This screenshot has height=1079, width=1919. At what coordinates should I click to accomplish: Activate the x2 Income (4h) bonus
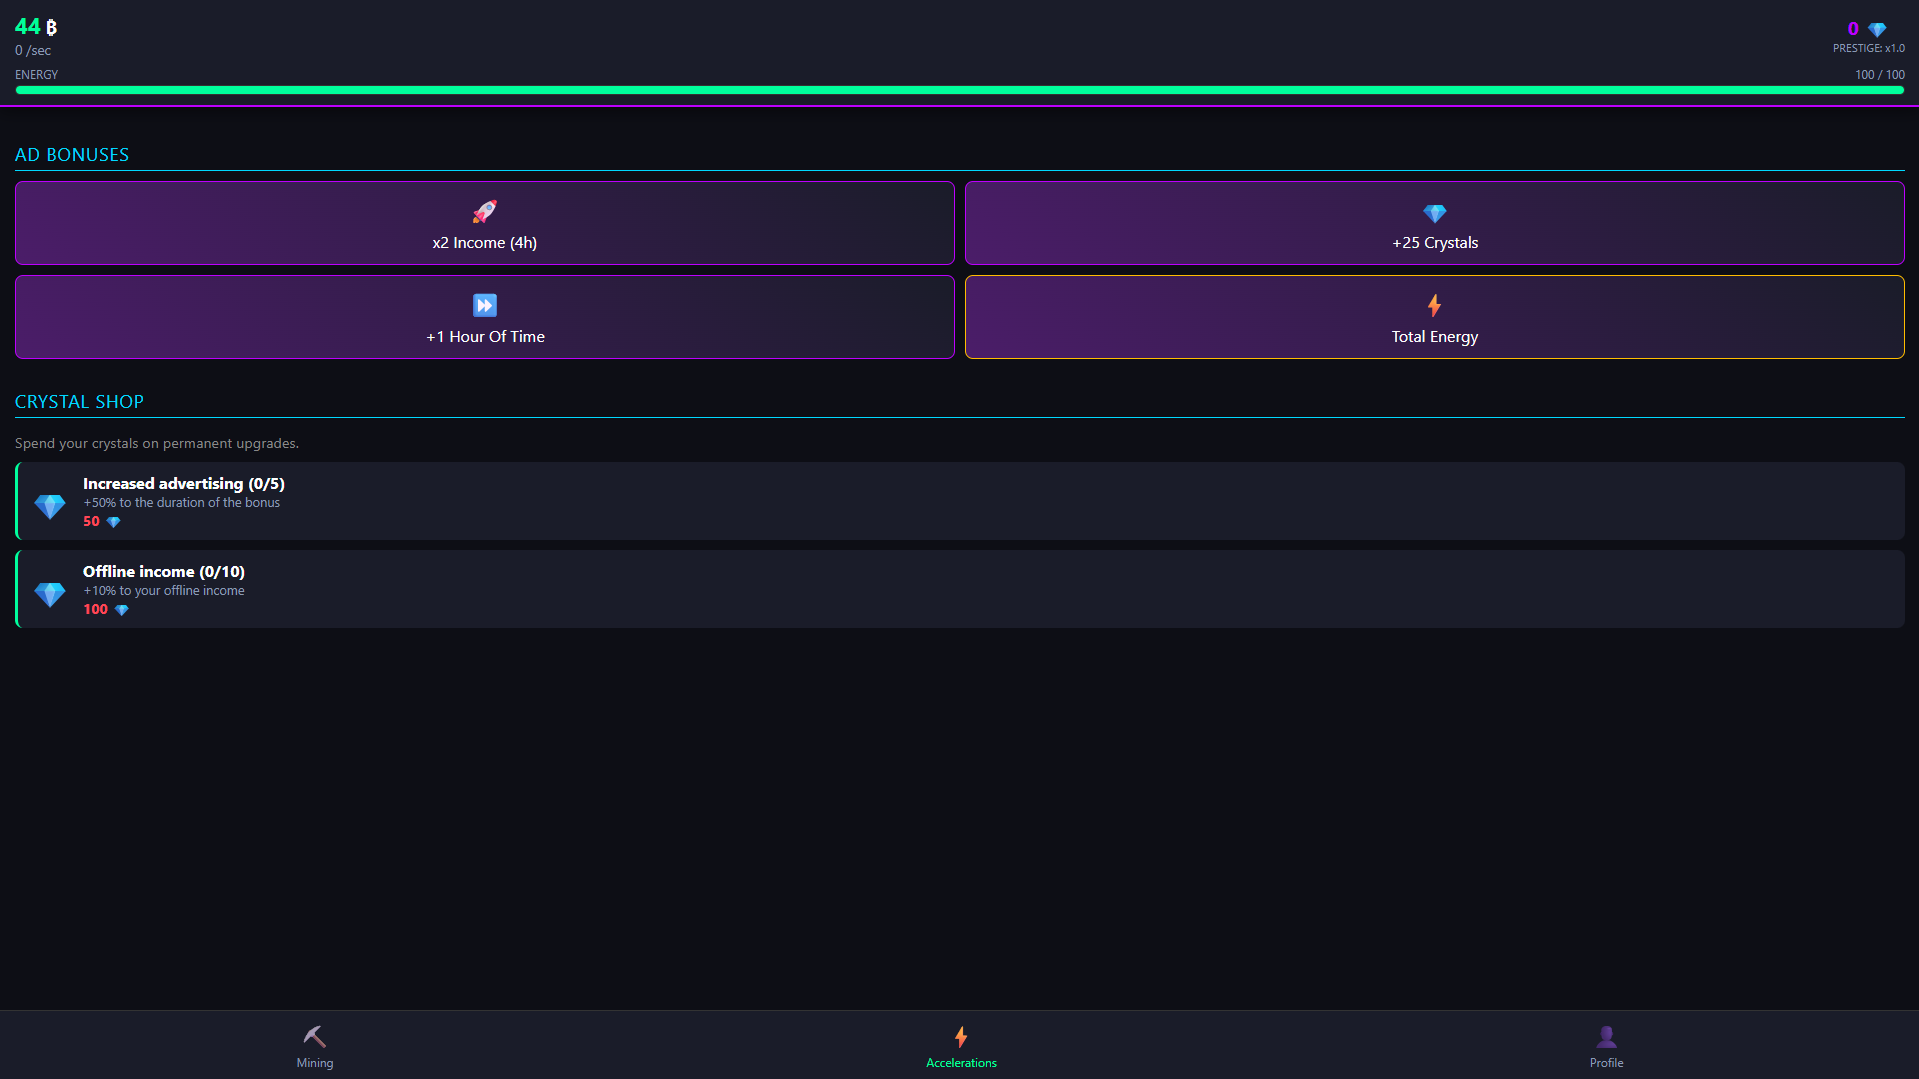pyautogui.click(x=484, y=243)
